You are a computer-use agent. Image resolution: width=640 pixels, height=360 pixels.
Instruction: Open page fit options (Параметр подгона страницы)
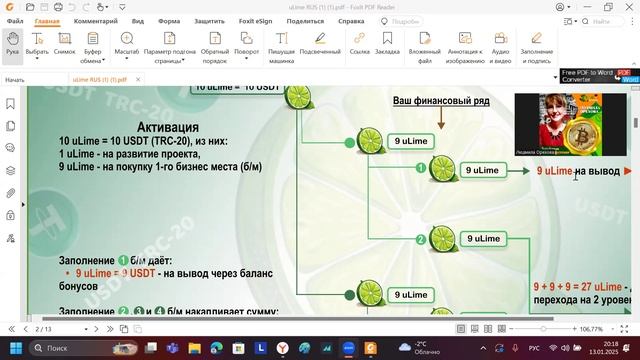pos(169,47)
